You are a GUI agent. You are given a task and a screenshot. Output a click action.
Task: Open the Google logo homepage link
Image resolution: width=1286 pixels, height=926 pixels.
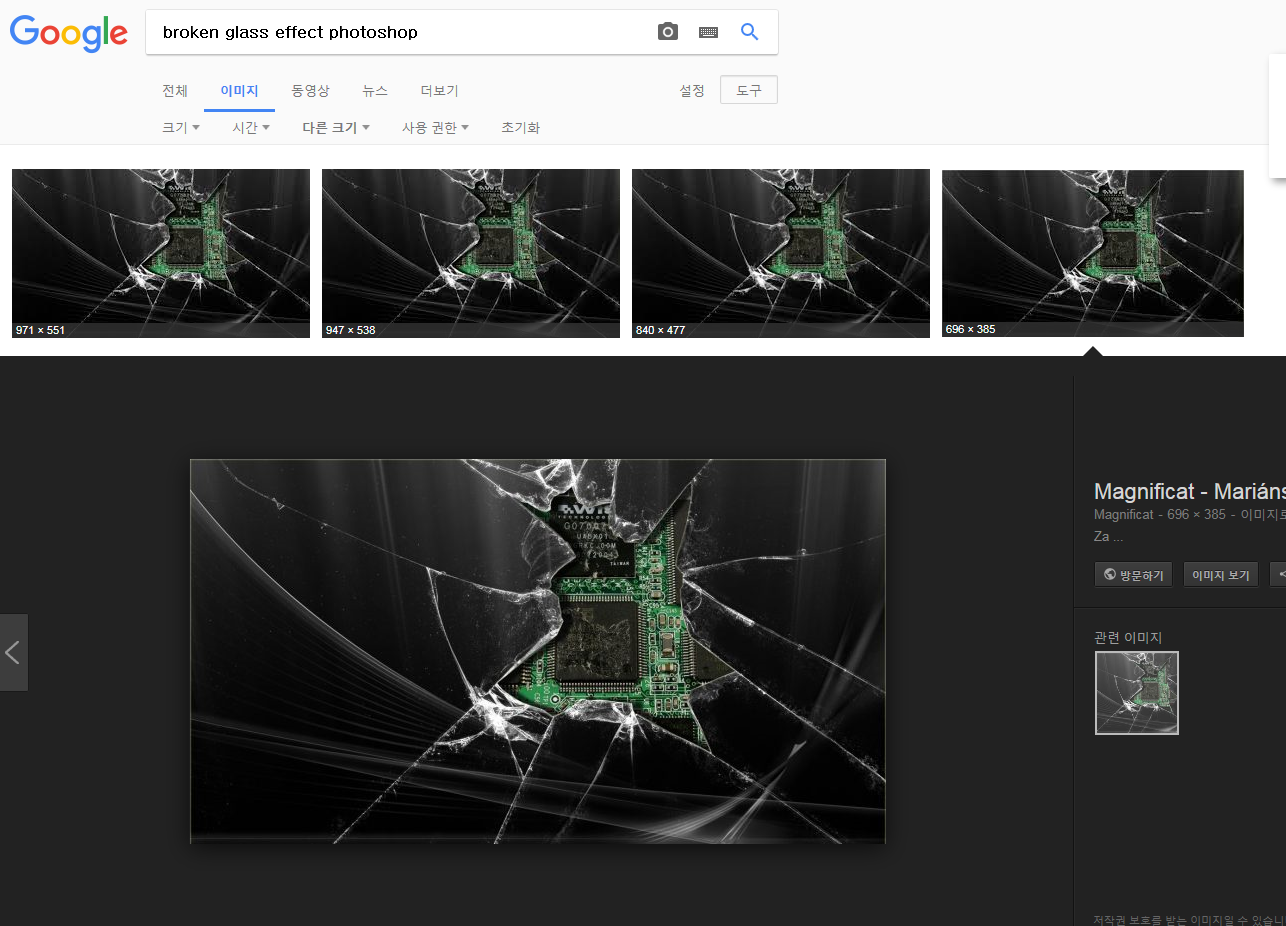pos(69,32)
